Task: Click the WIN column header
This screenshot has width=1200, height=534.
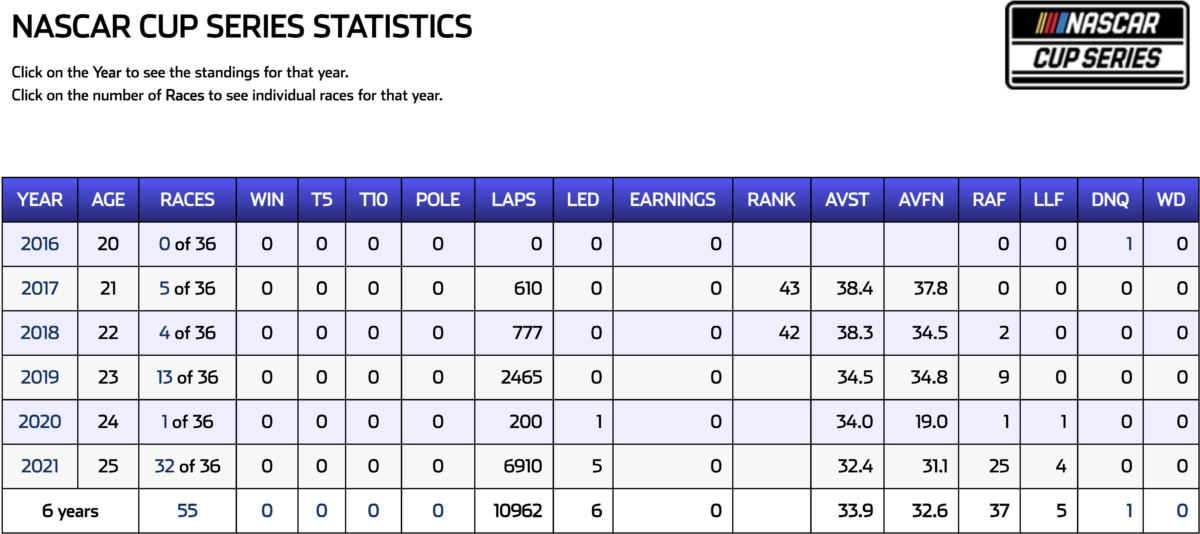Action: pos(267,199)
